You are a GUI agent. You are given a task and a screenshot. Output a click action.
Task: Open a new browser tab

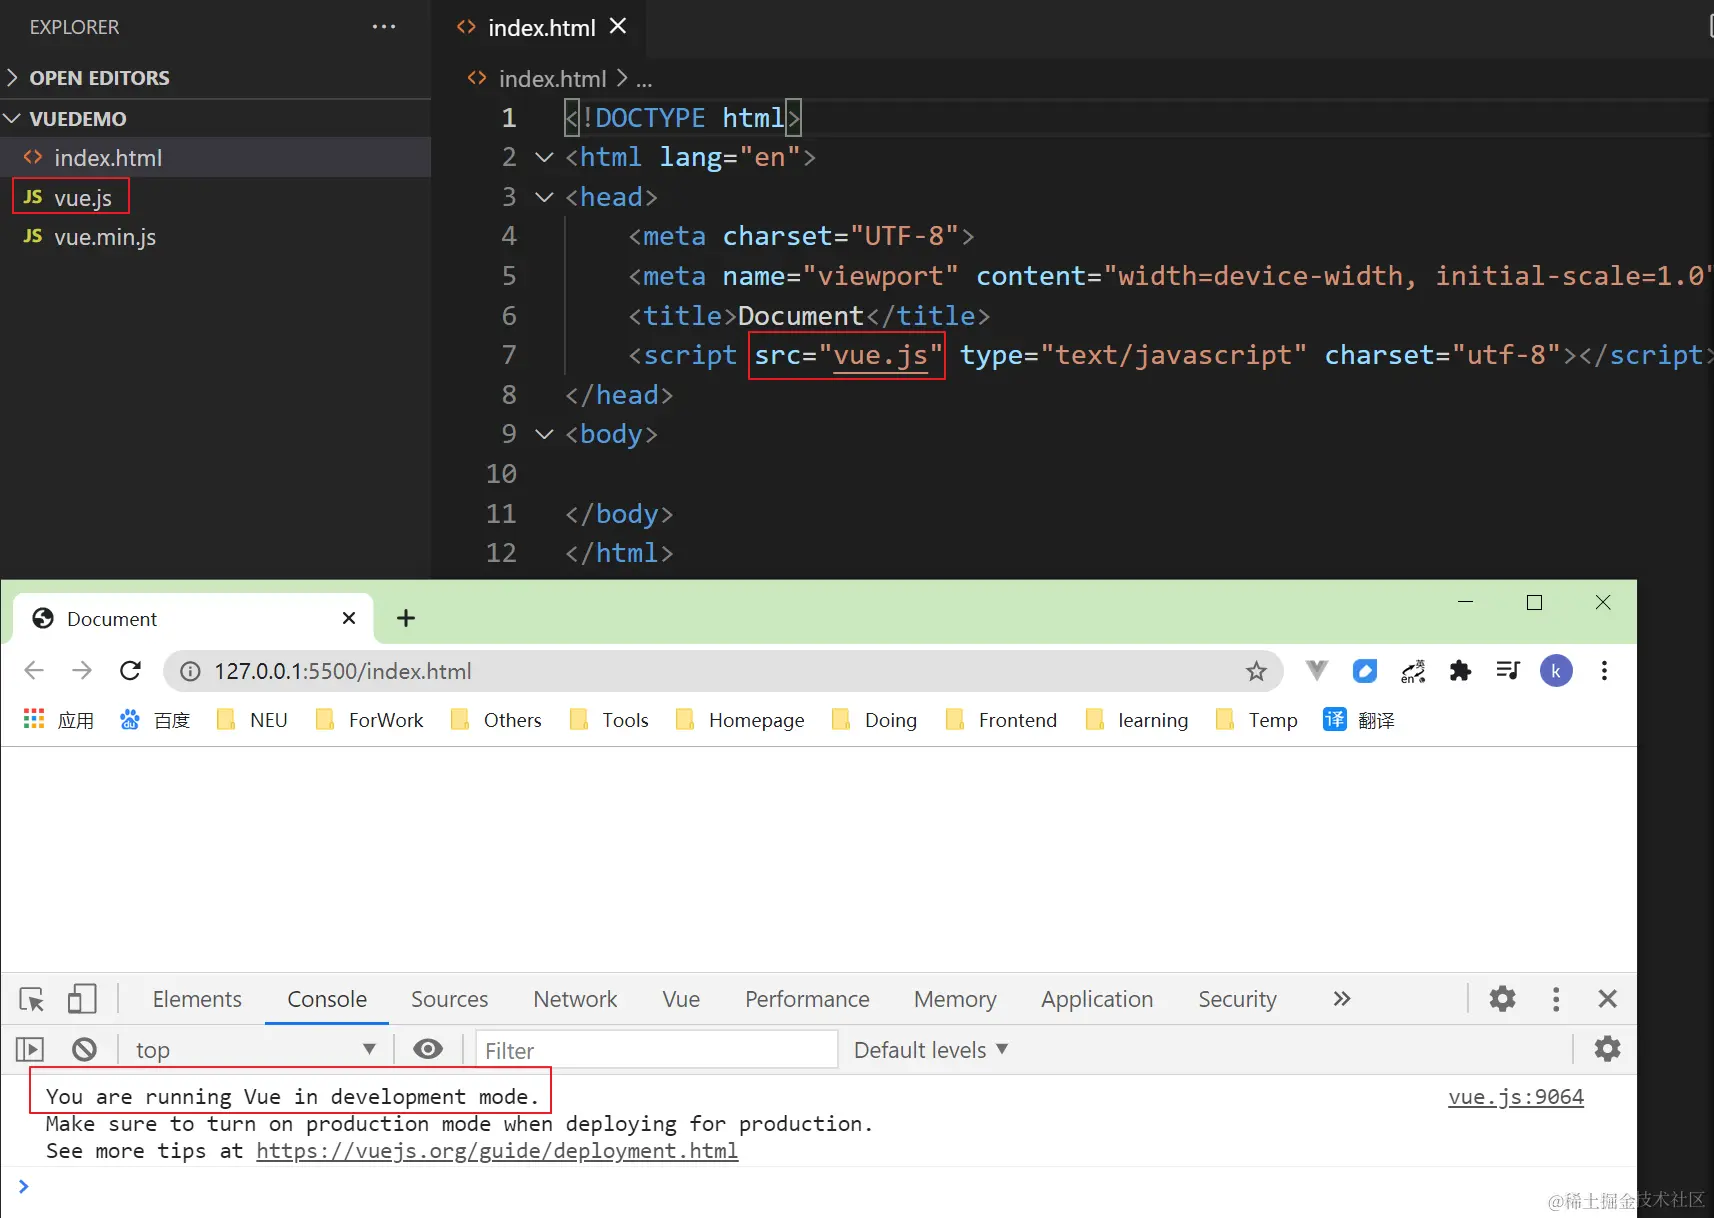[x=406, y=618]
